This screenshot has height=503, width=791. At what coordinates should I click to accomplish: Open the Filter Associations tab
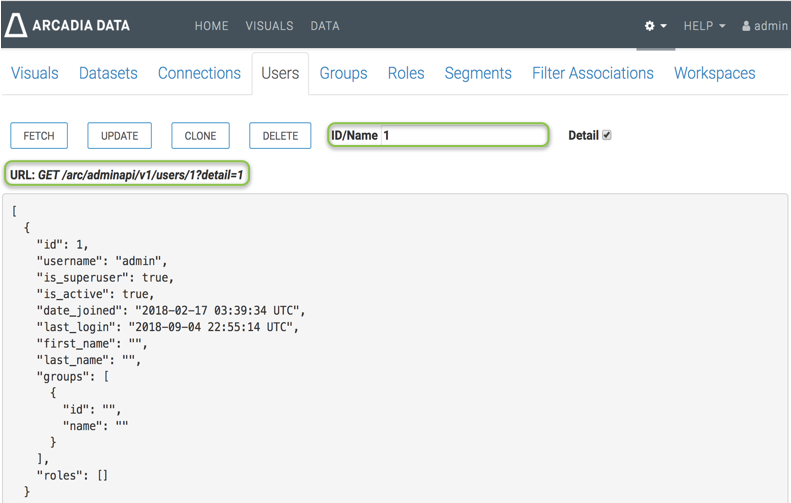(592, 73)
